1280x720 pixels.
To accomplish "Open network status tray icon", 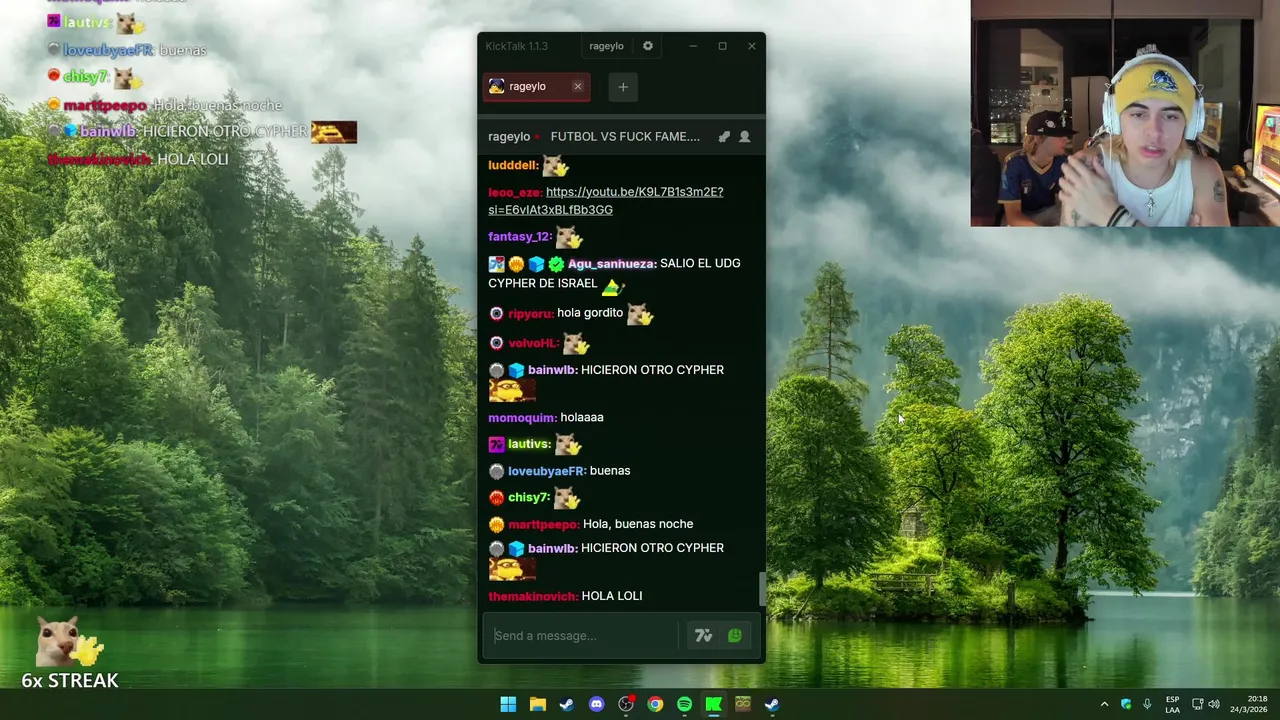I will point(1197,704).
